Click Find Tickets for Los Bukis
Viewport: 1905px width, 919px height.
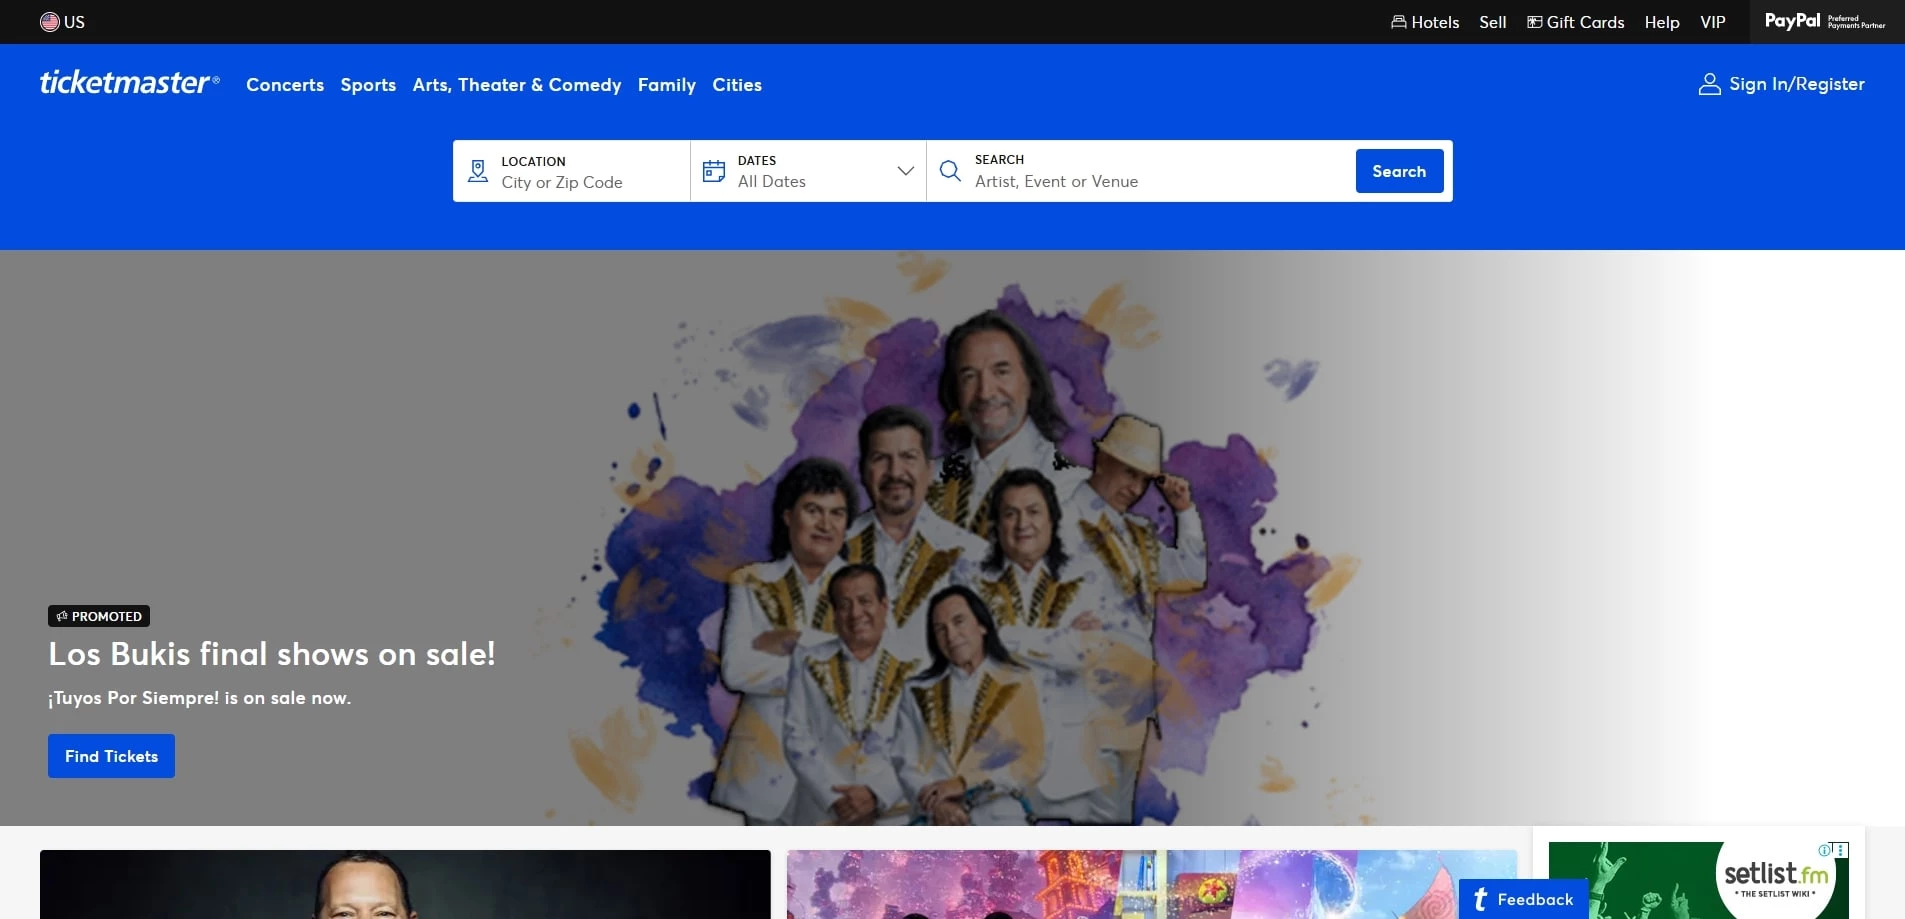point(110,756)
